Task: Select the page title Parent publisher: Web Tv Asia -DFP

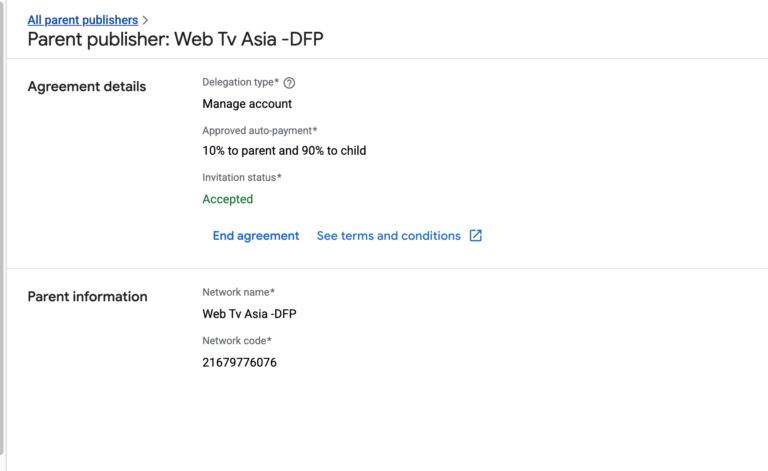Action: pos(175,39)
